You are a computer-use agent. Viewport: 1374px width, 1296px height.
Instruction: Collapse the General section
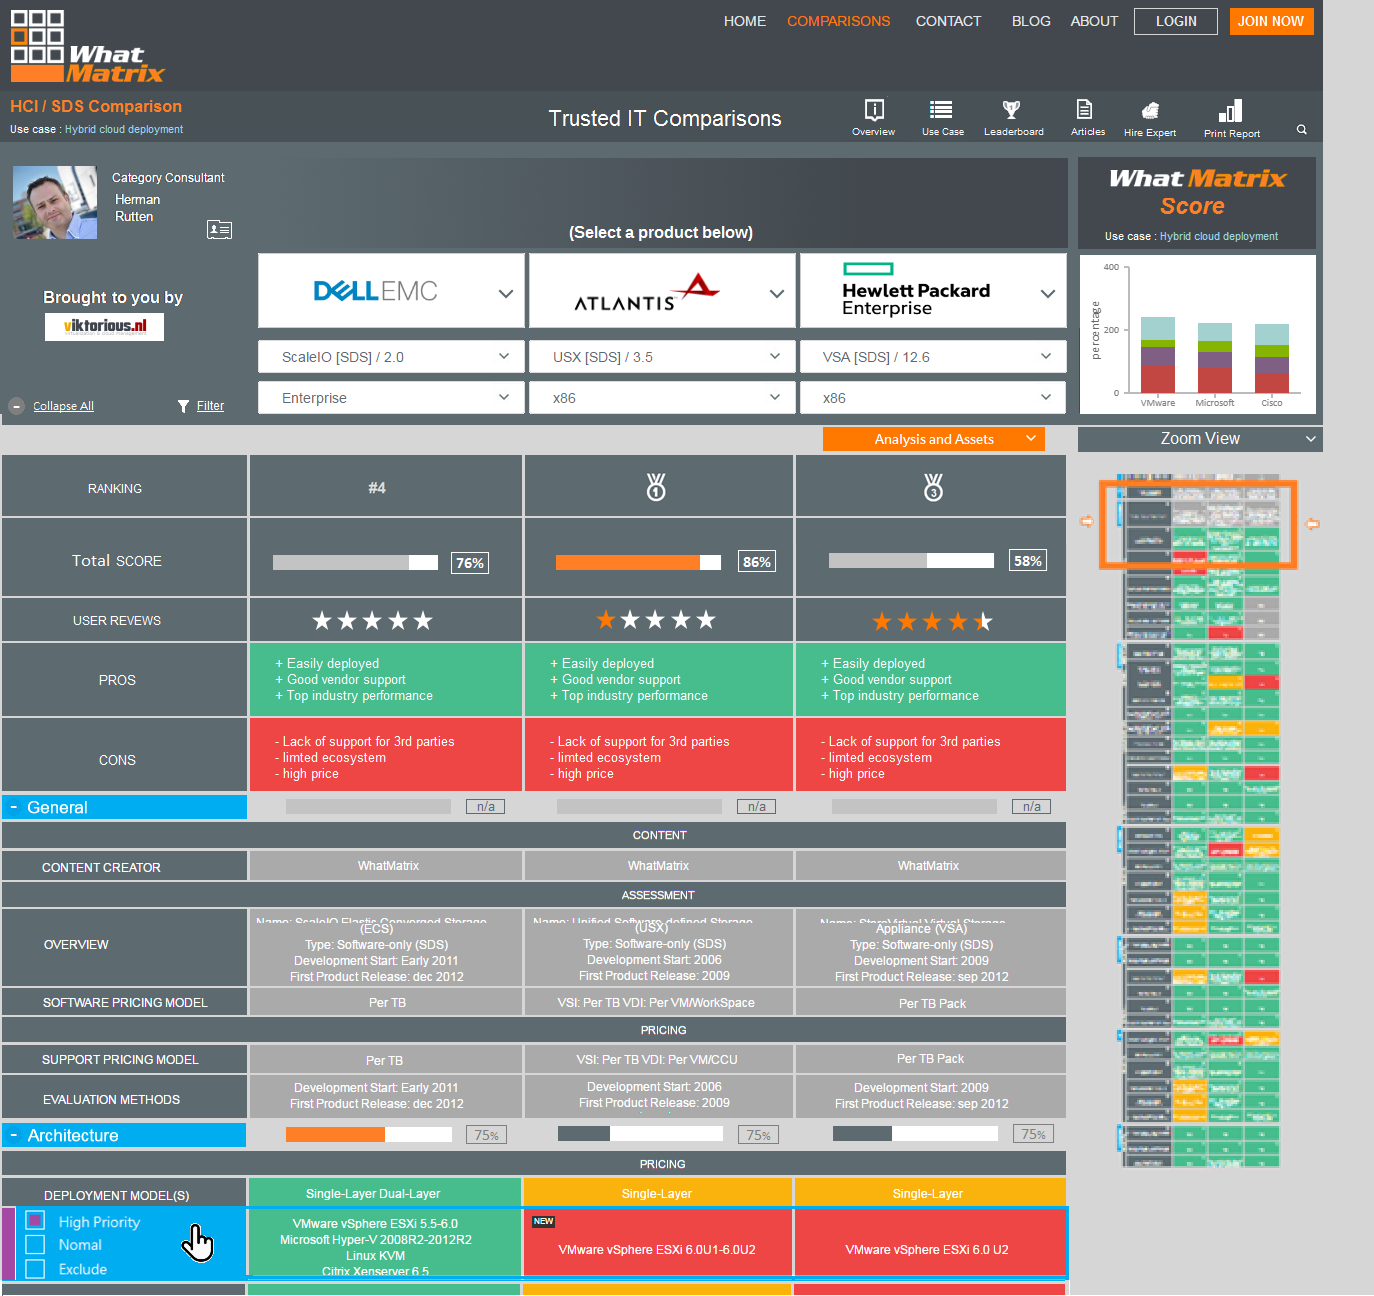point(14,807)
